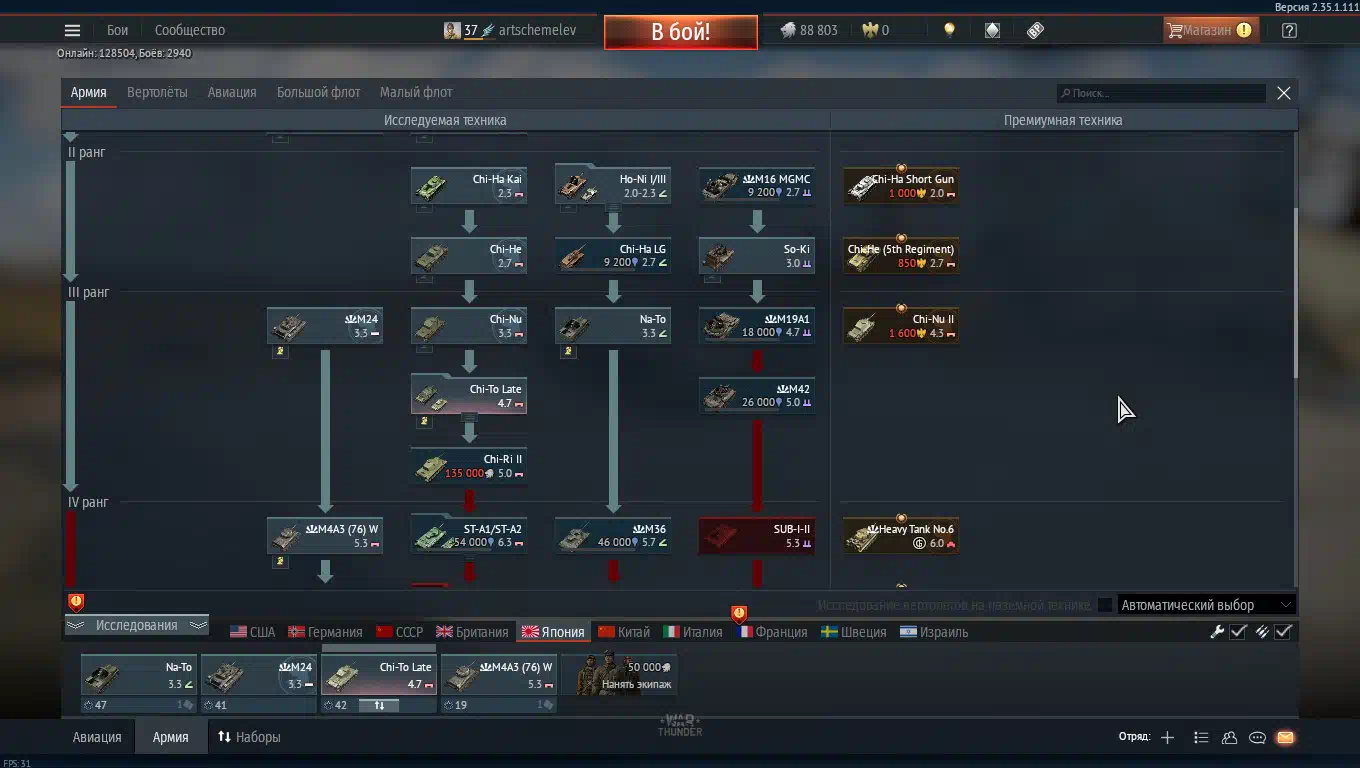Switch to the Авиация tree tab
1360x768 pixels.
click(232, 92)
